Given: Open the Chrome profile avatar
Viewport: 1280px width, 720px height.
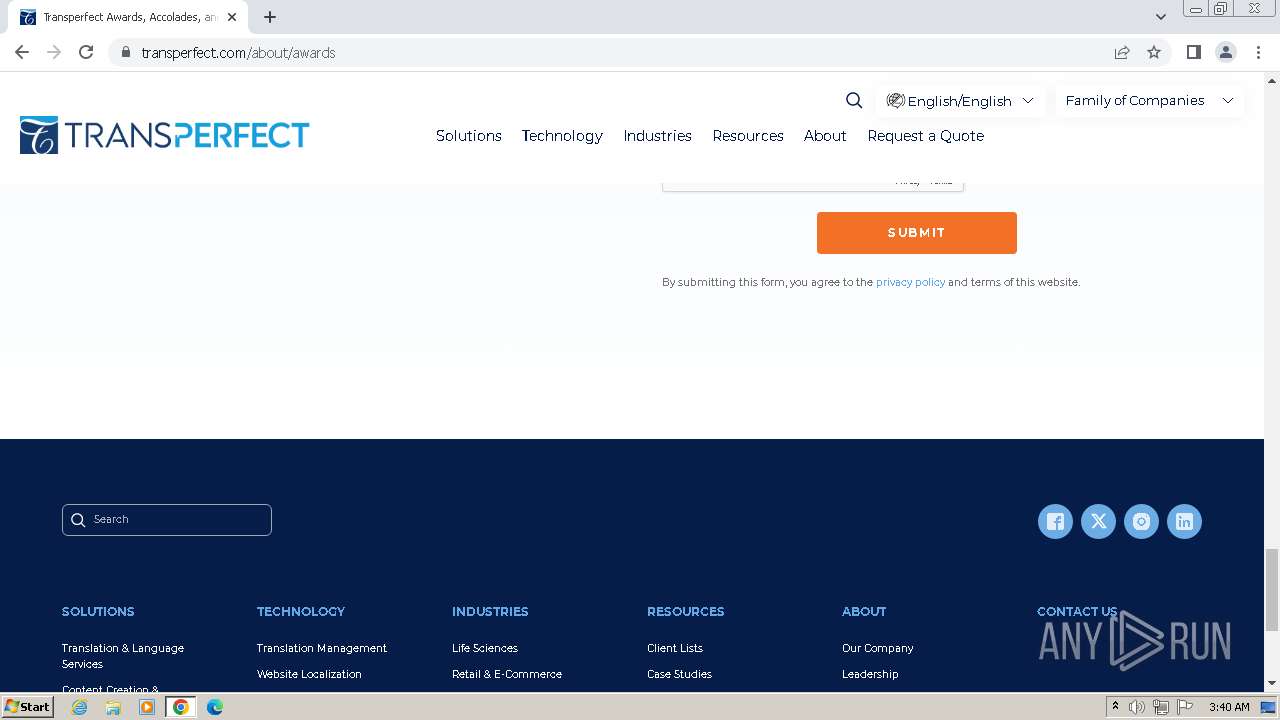Looking at the screenshot, I should (x=1226, y=52).
